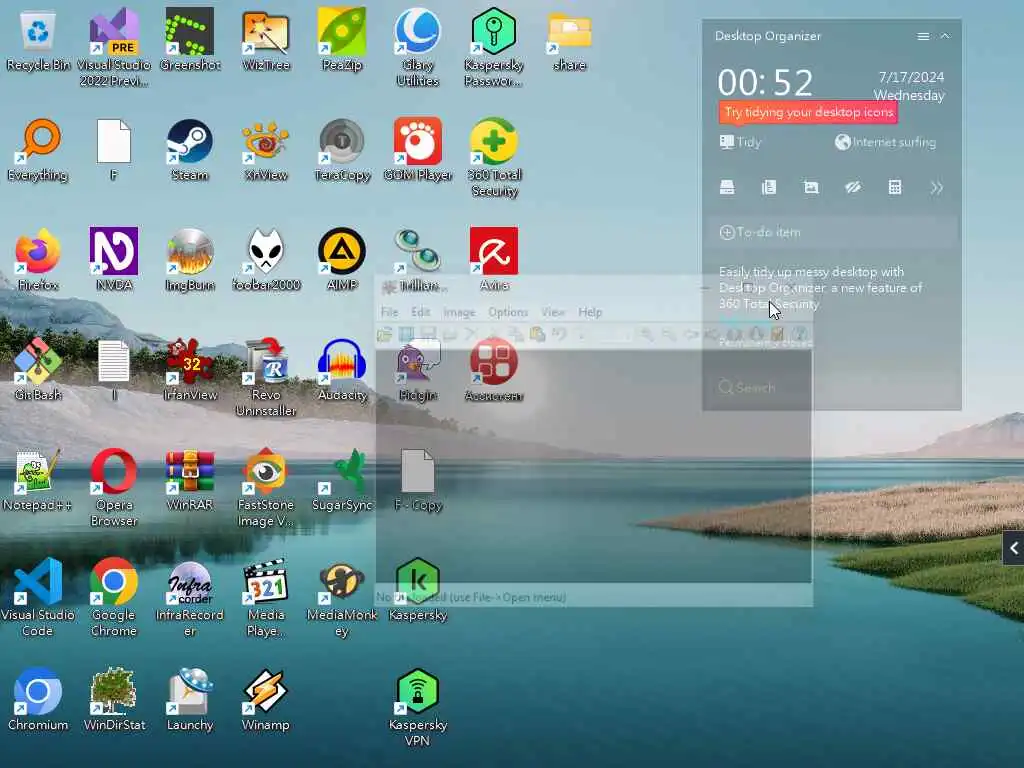Select the Kaspersky VPN icon
Screen dimensions: 1024x768
pyautogui.click(x=417, y=707)
